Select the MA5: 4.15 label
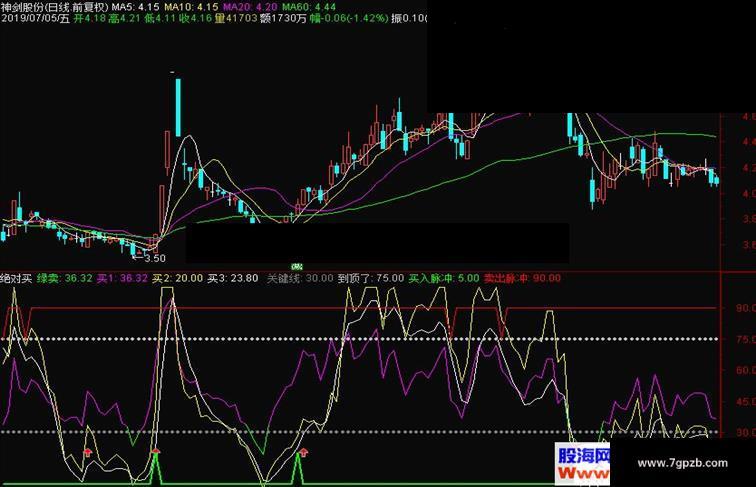Screen dimensions: 756x487 pyautogui.click(x=135, y=7)
